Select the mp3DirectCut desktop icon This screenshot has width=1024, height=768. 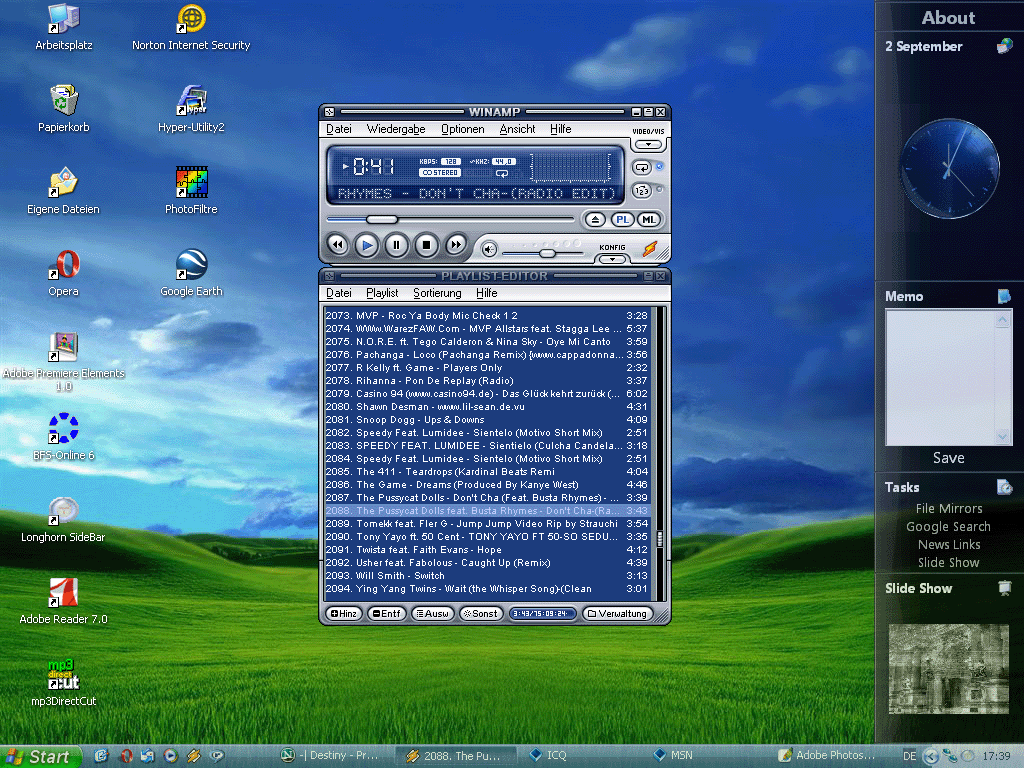point(63,683)
